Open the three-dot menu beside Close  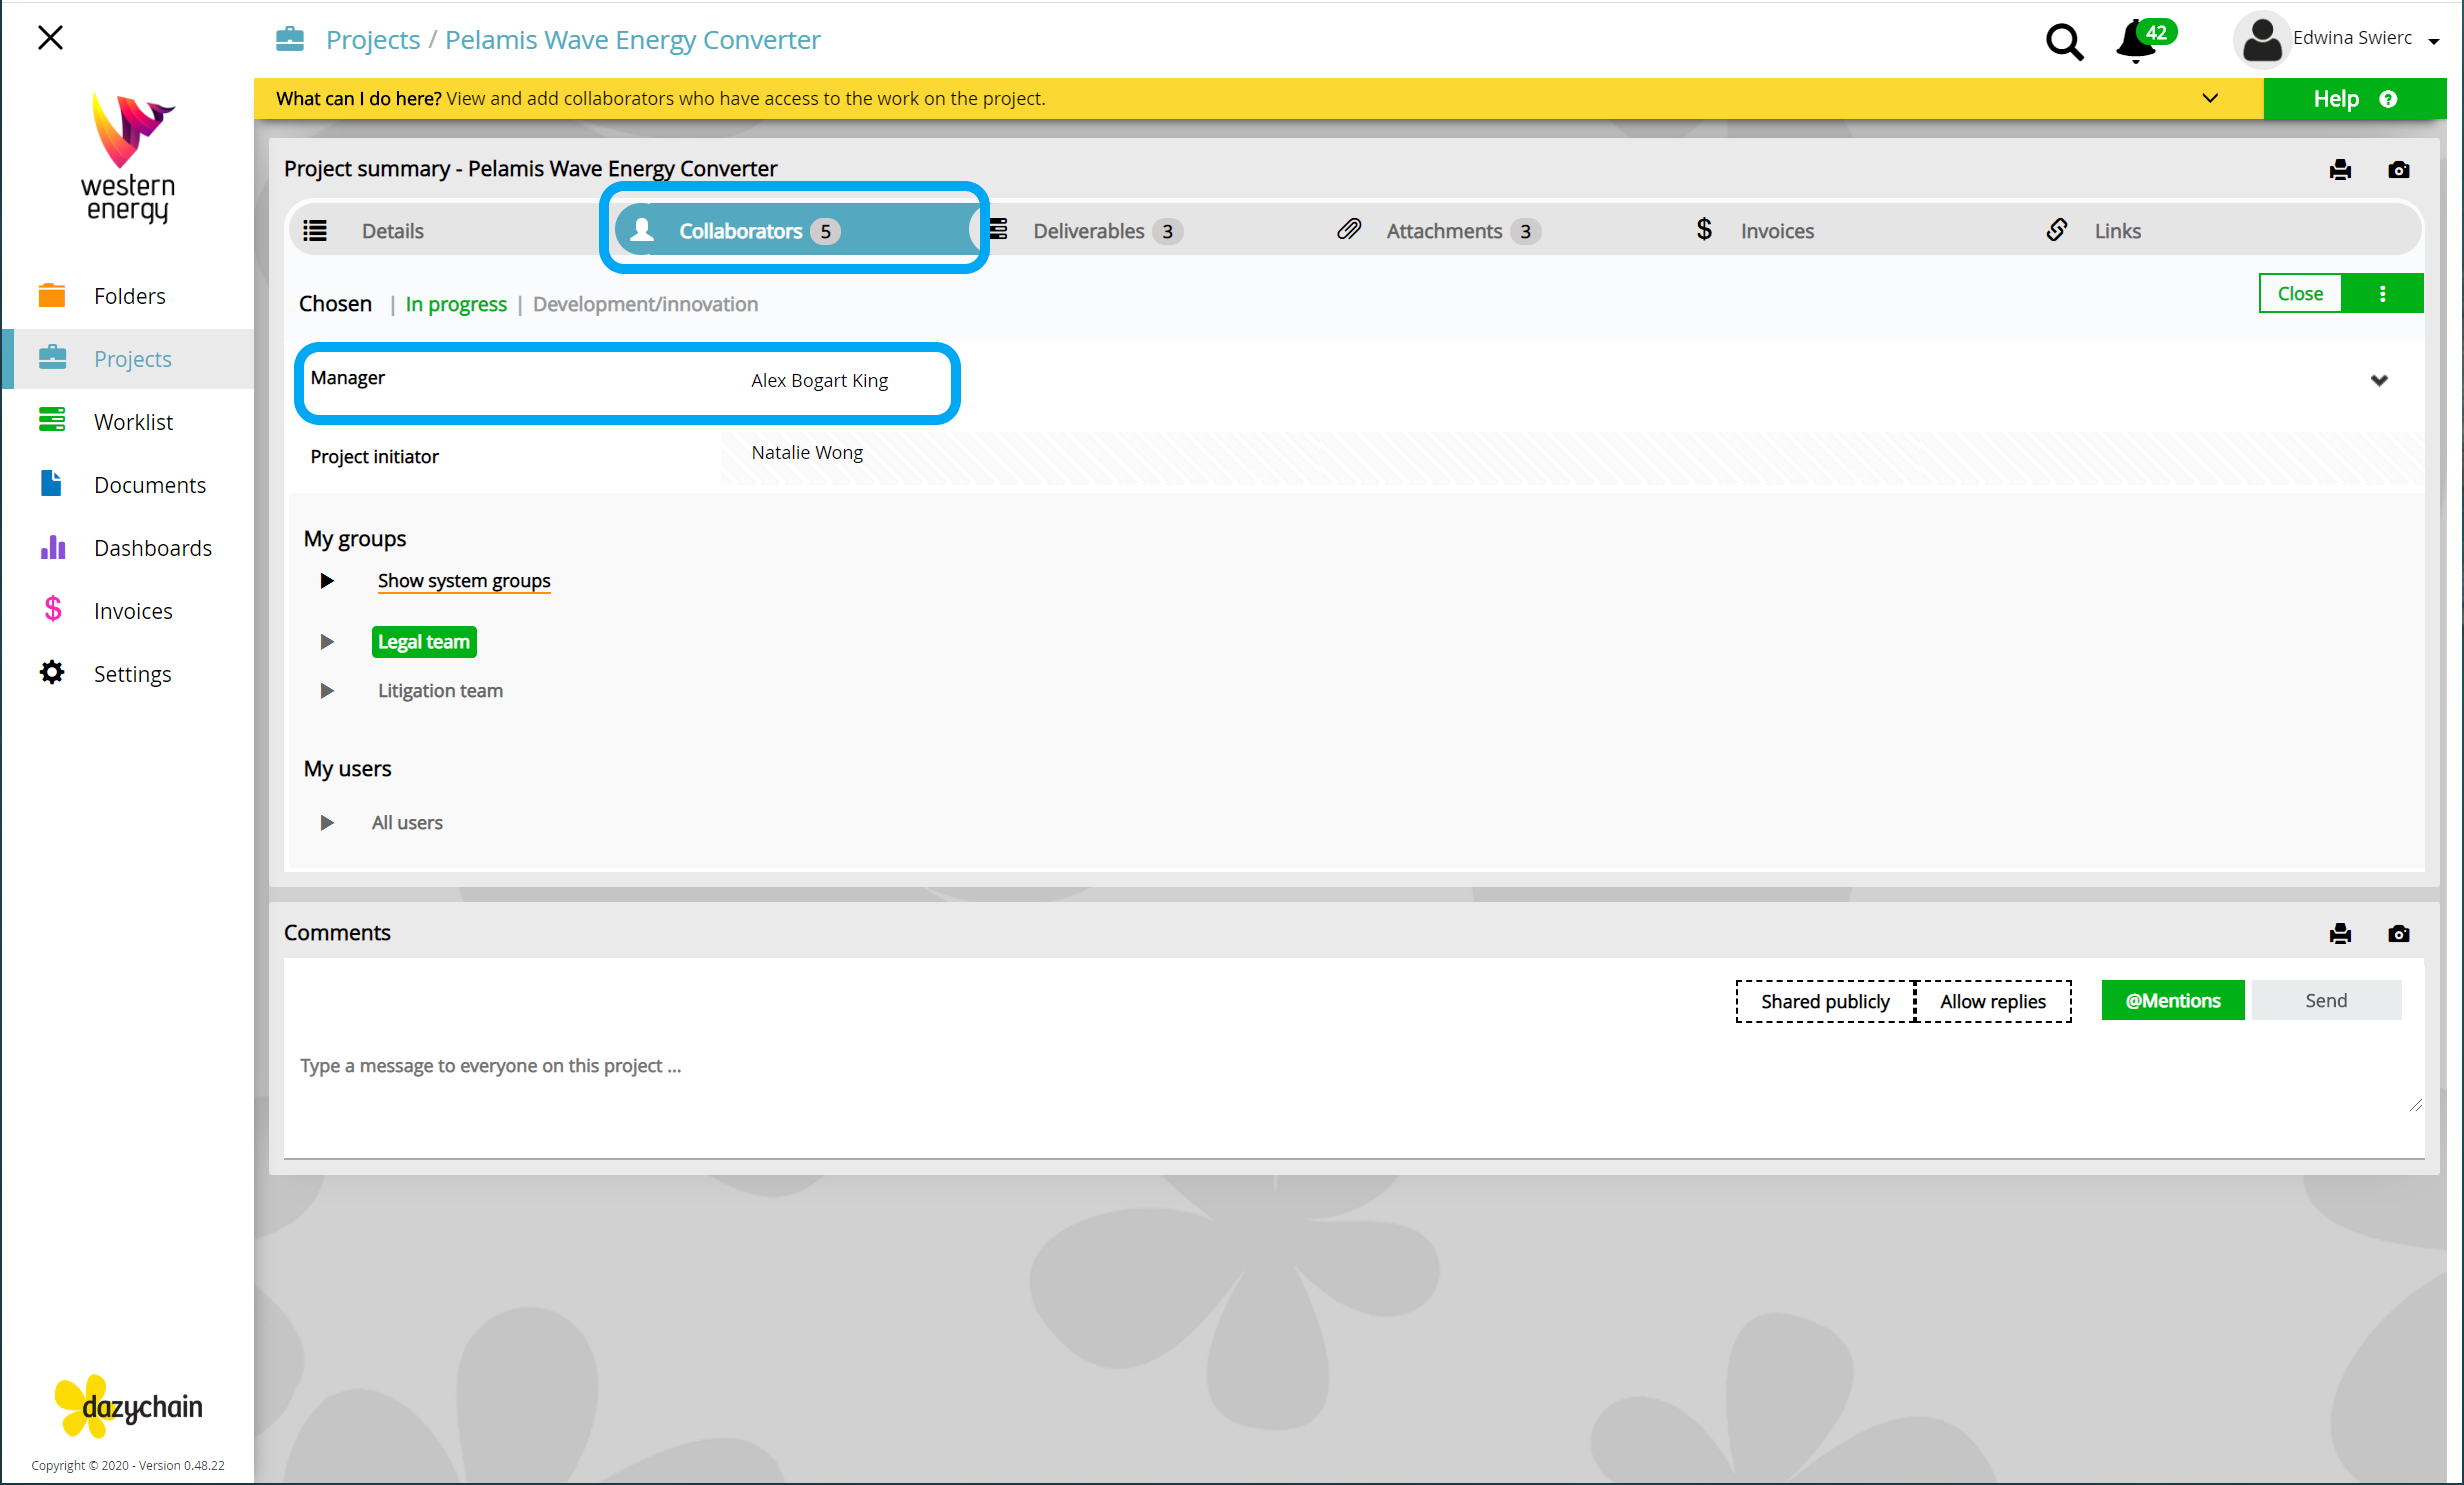(x=2382, y=294)
